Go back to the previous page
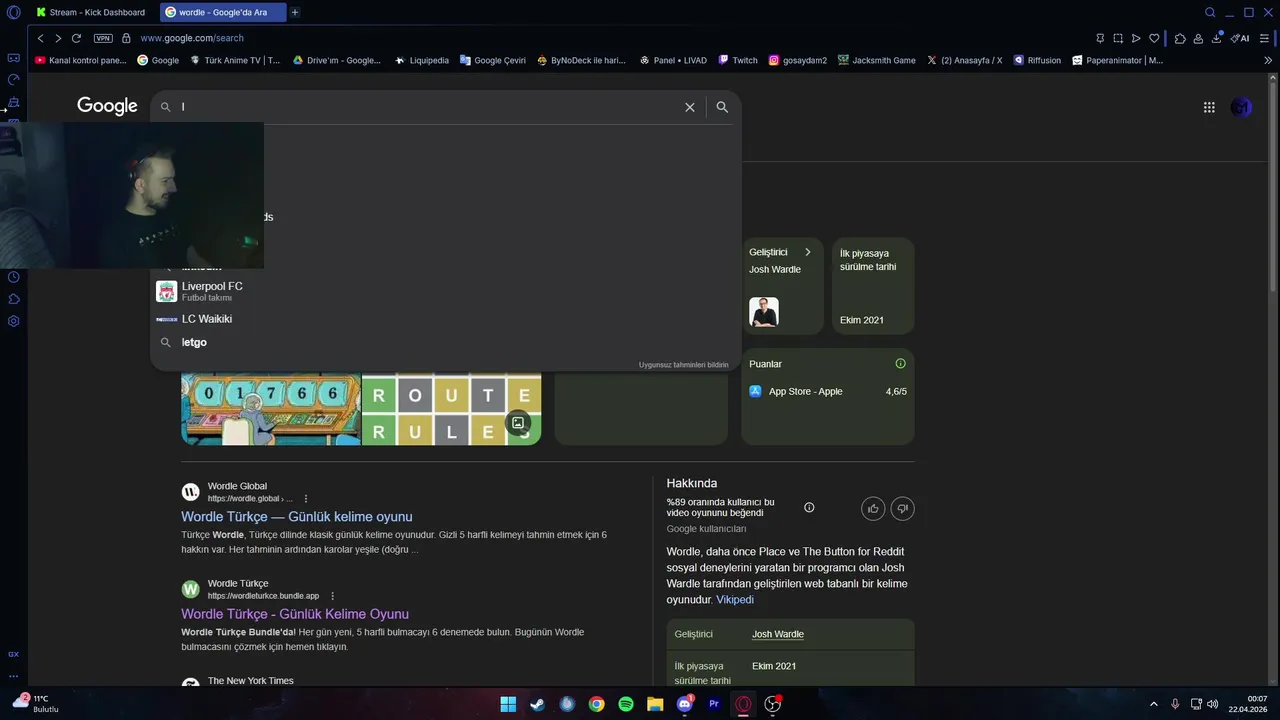 40,38
